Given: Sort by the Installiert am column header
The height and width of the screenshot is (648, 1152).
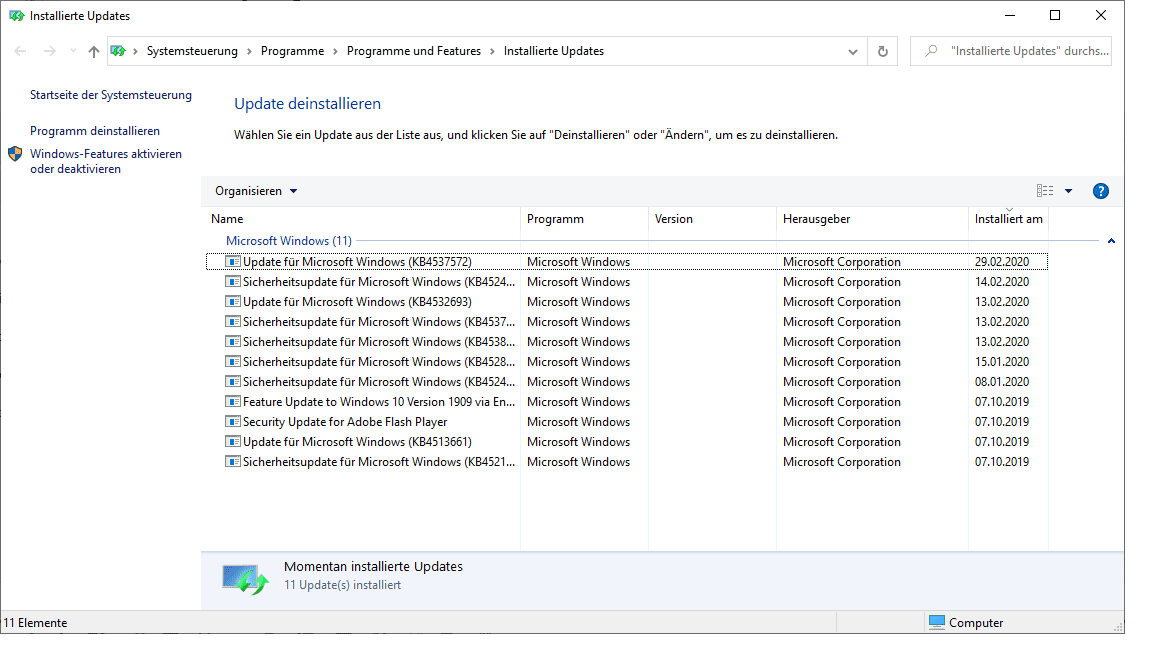Looking at the screenshot, I should 1008,219.
